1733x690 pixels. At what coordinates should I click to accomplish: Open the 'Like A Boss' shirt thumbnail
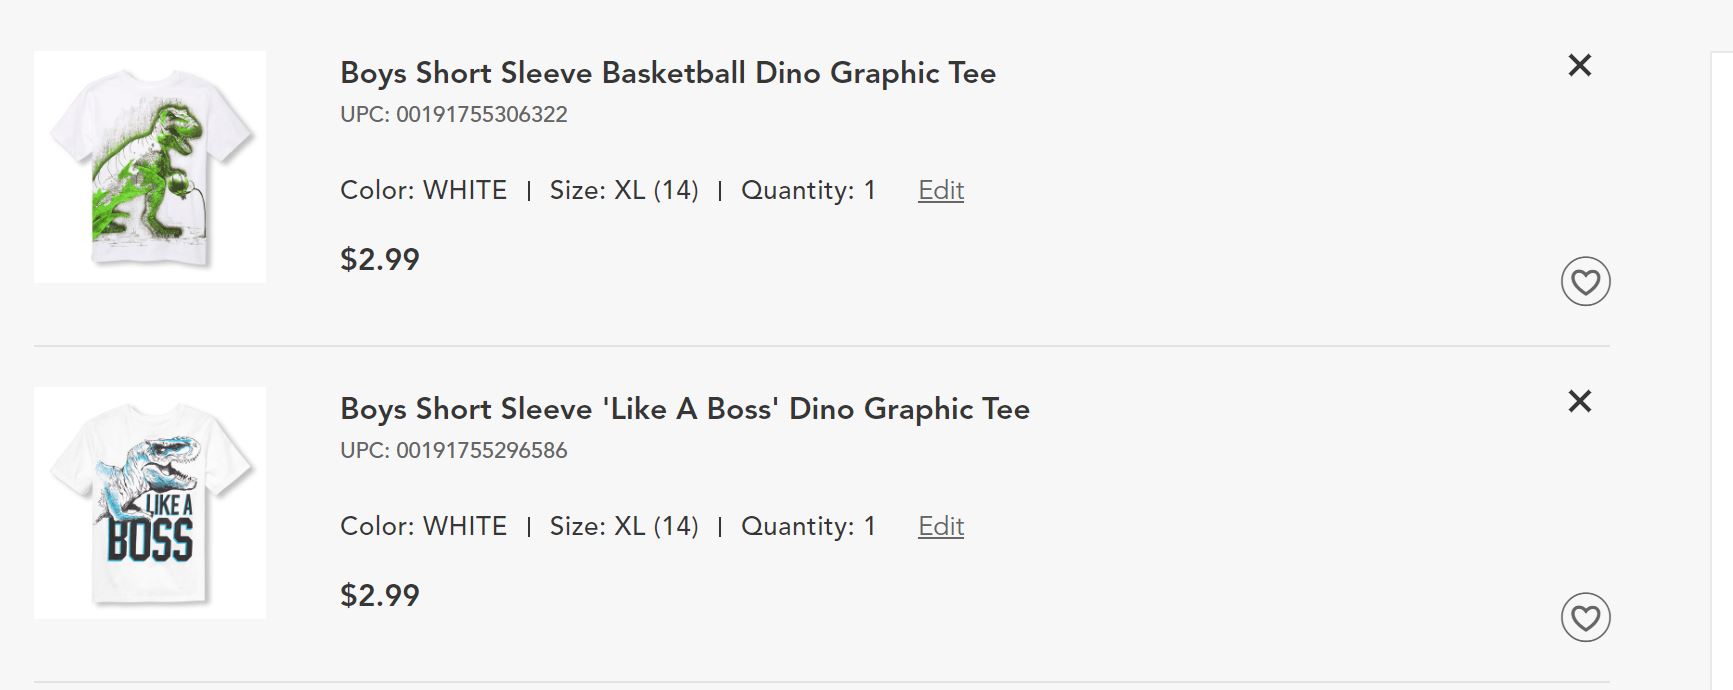point(150,503)
